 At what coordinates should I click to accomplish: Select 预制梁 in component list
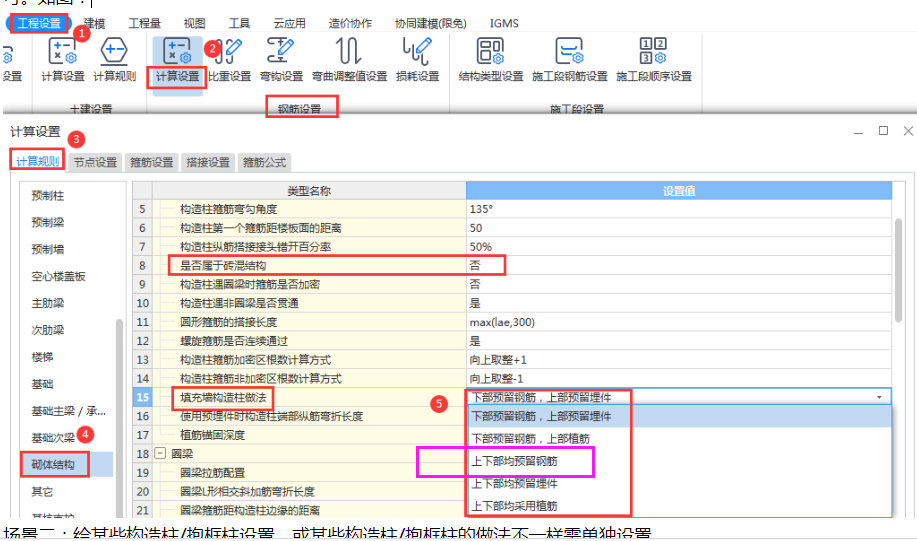48,222
